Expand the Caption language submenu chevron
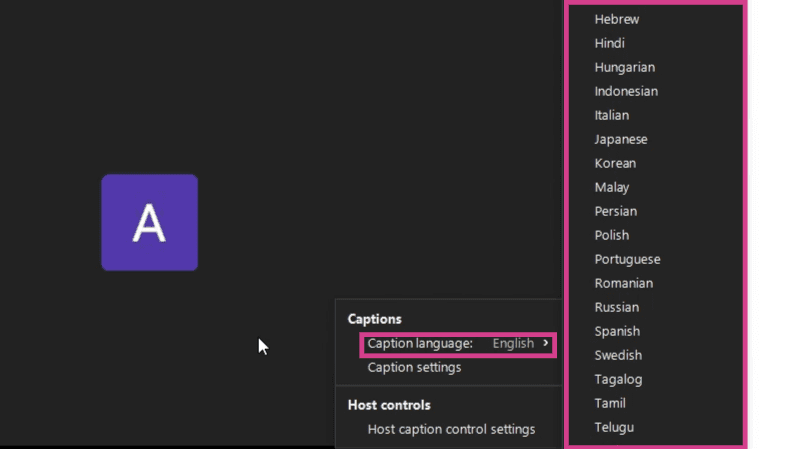This screenshot has height=449, width=799. [546, 343]
